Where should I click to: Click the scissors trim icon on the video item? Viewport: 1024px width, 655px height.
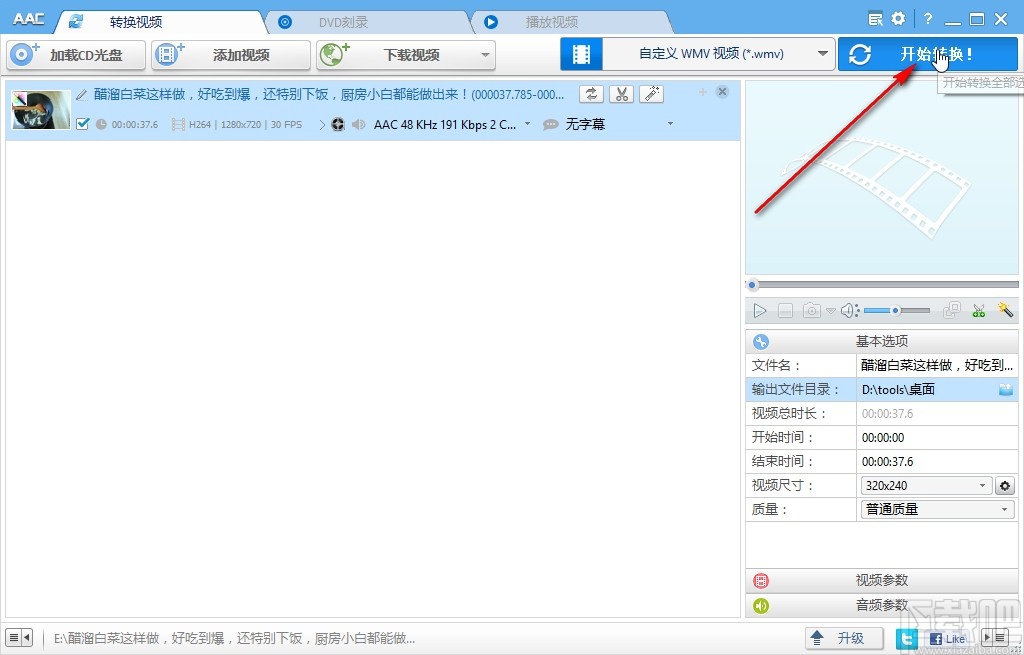click(621, 92)
